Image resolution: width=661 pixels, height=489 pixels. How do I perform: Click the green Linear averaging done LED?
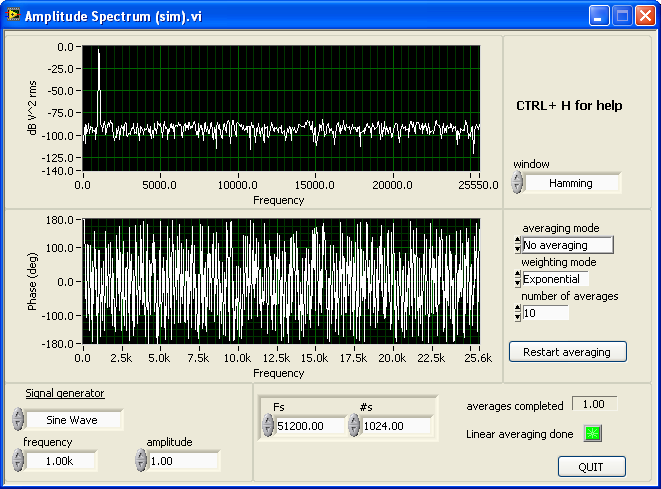[593, 433]
